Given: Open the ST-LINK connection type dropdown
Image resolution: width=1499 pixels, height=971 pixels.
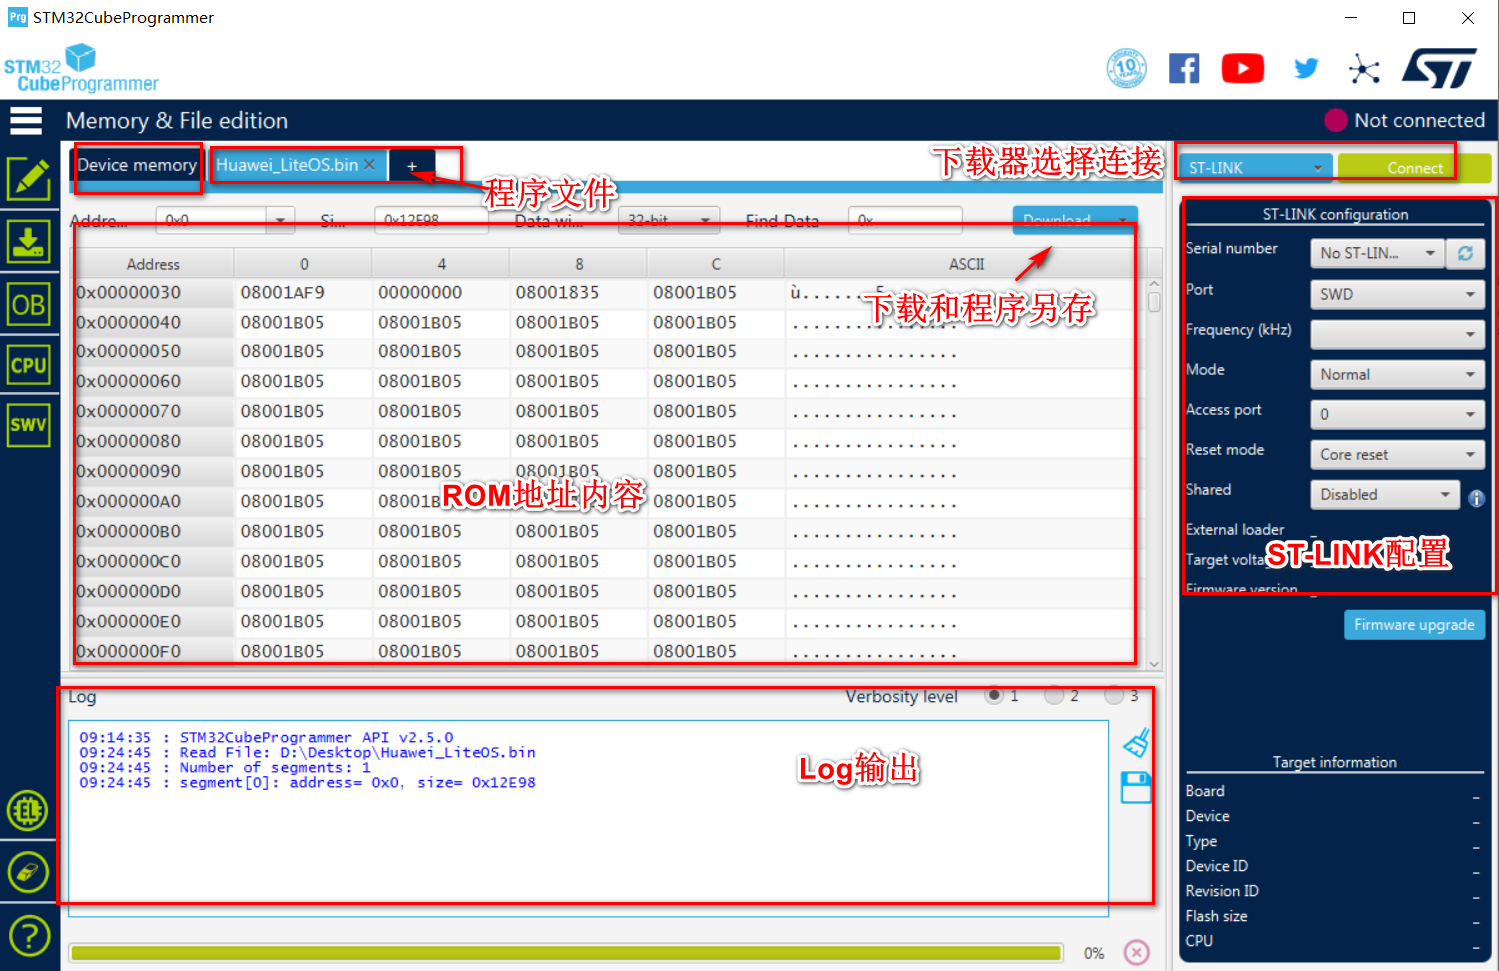Looking at the screenshot, I should (x=1256, y=168).
